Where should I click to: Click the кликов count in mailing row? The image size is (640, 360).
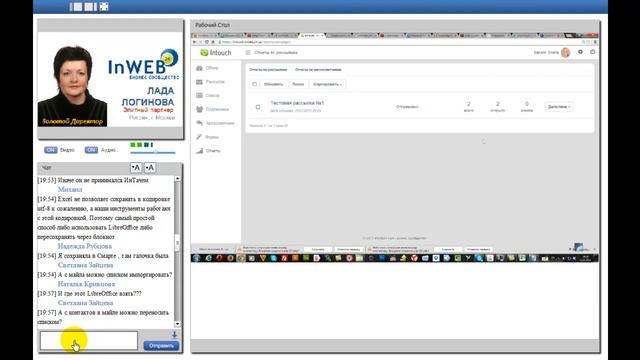click(x=527, y=107)
